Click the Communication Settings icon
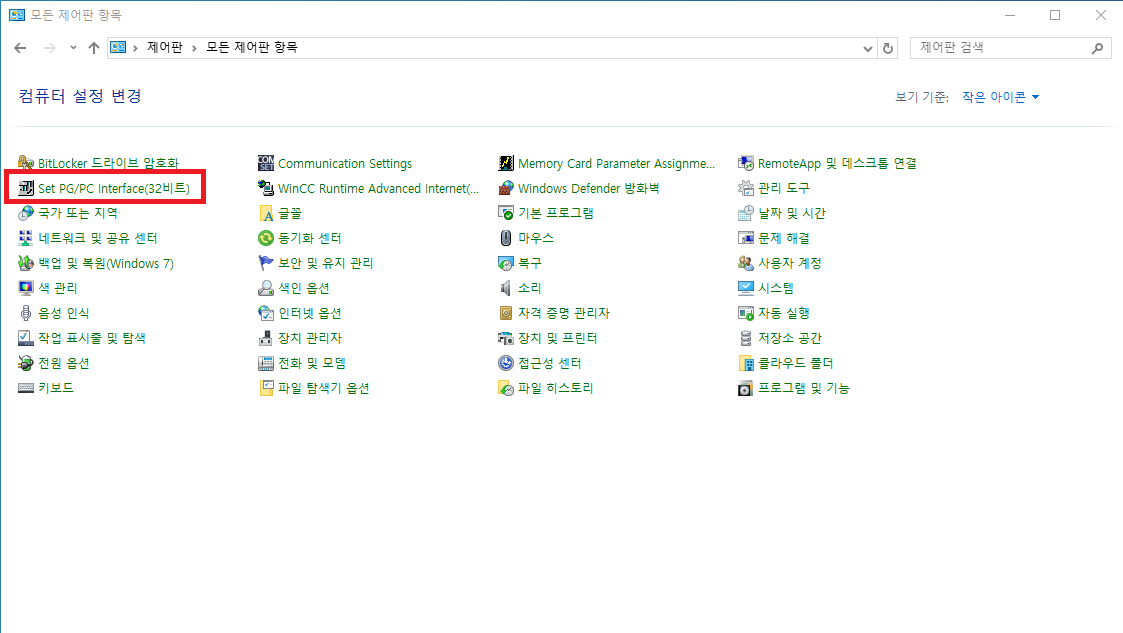This screenshot has height=633, width=1123. pos(266,163)
